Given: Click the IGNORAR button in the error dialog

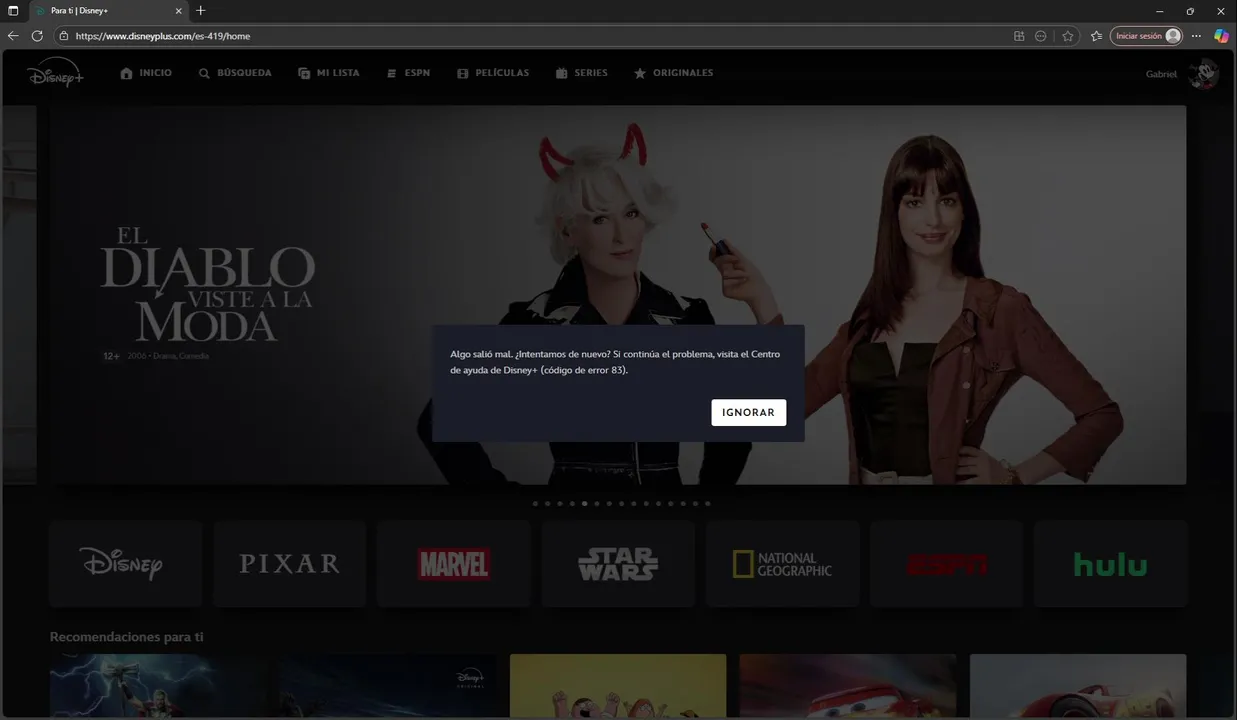Looking at the screenshot, I should (x=748, y=412).
